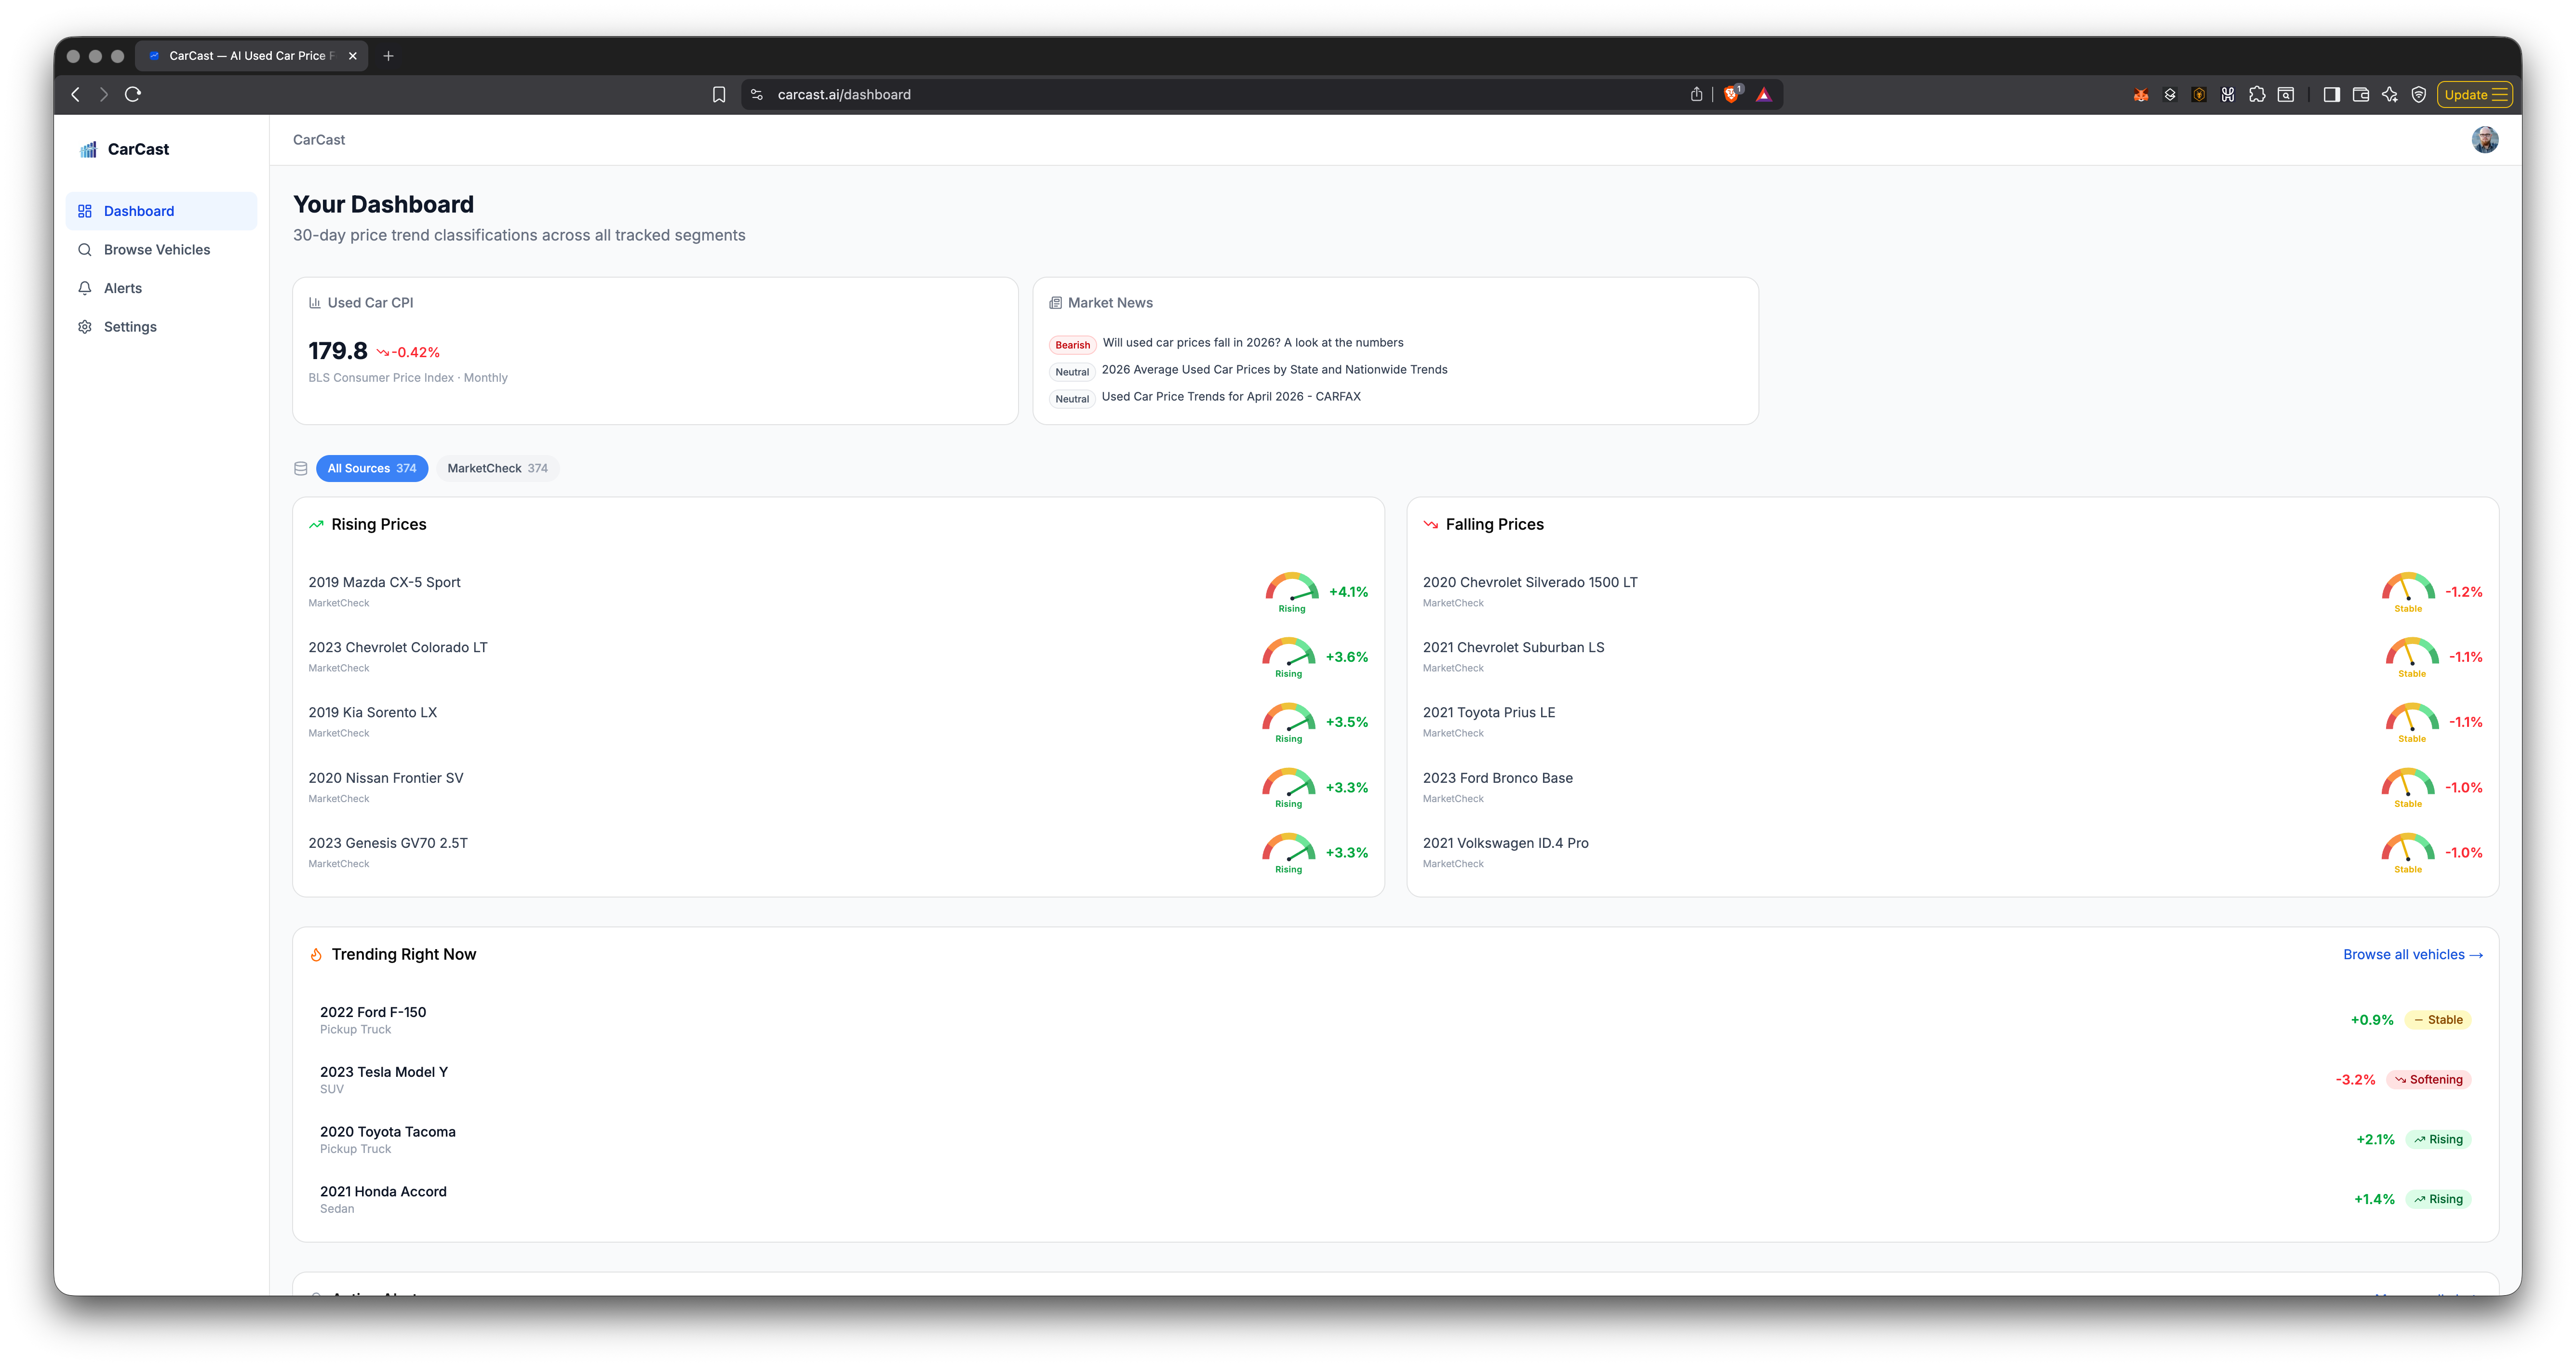This screenshot has width=2576, height=1367.
Task: Select the trending 2021 Honda Accord row
Action: point(1396,1199)
